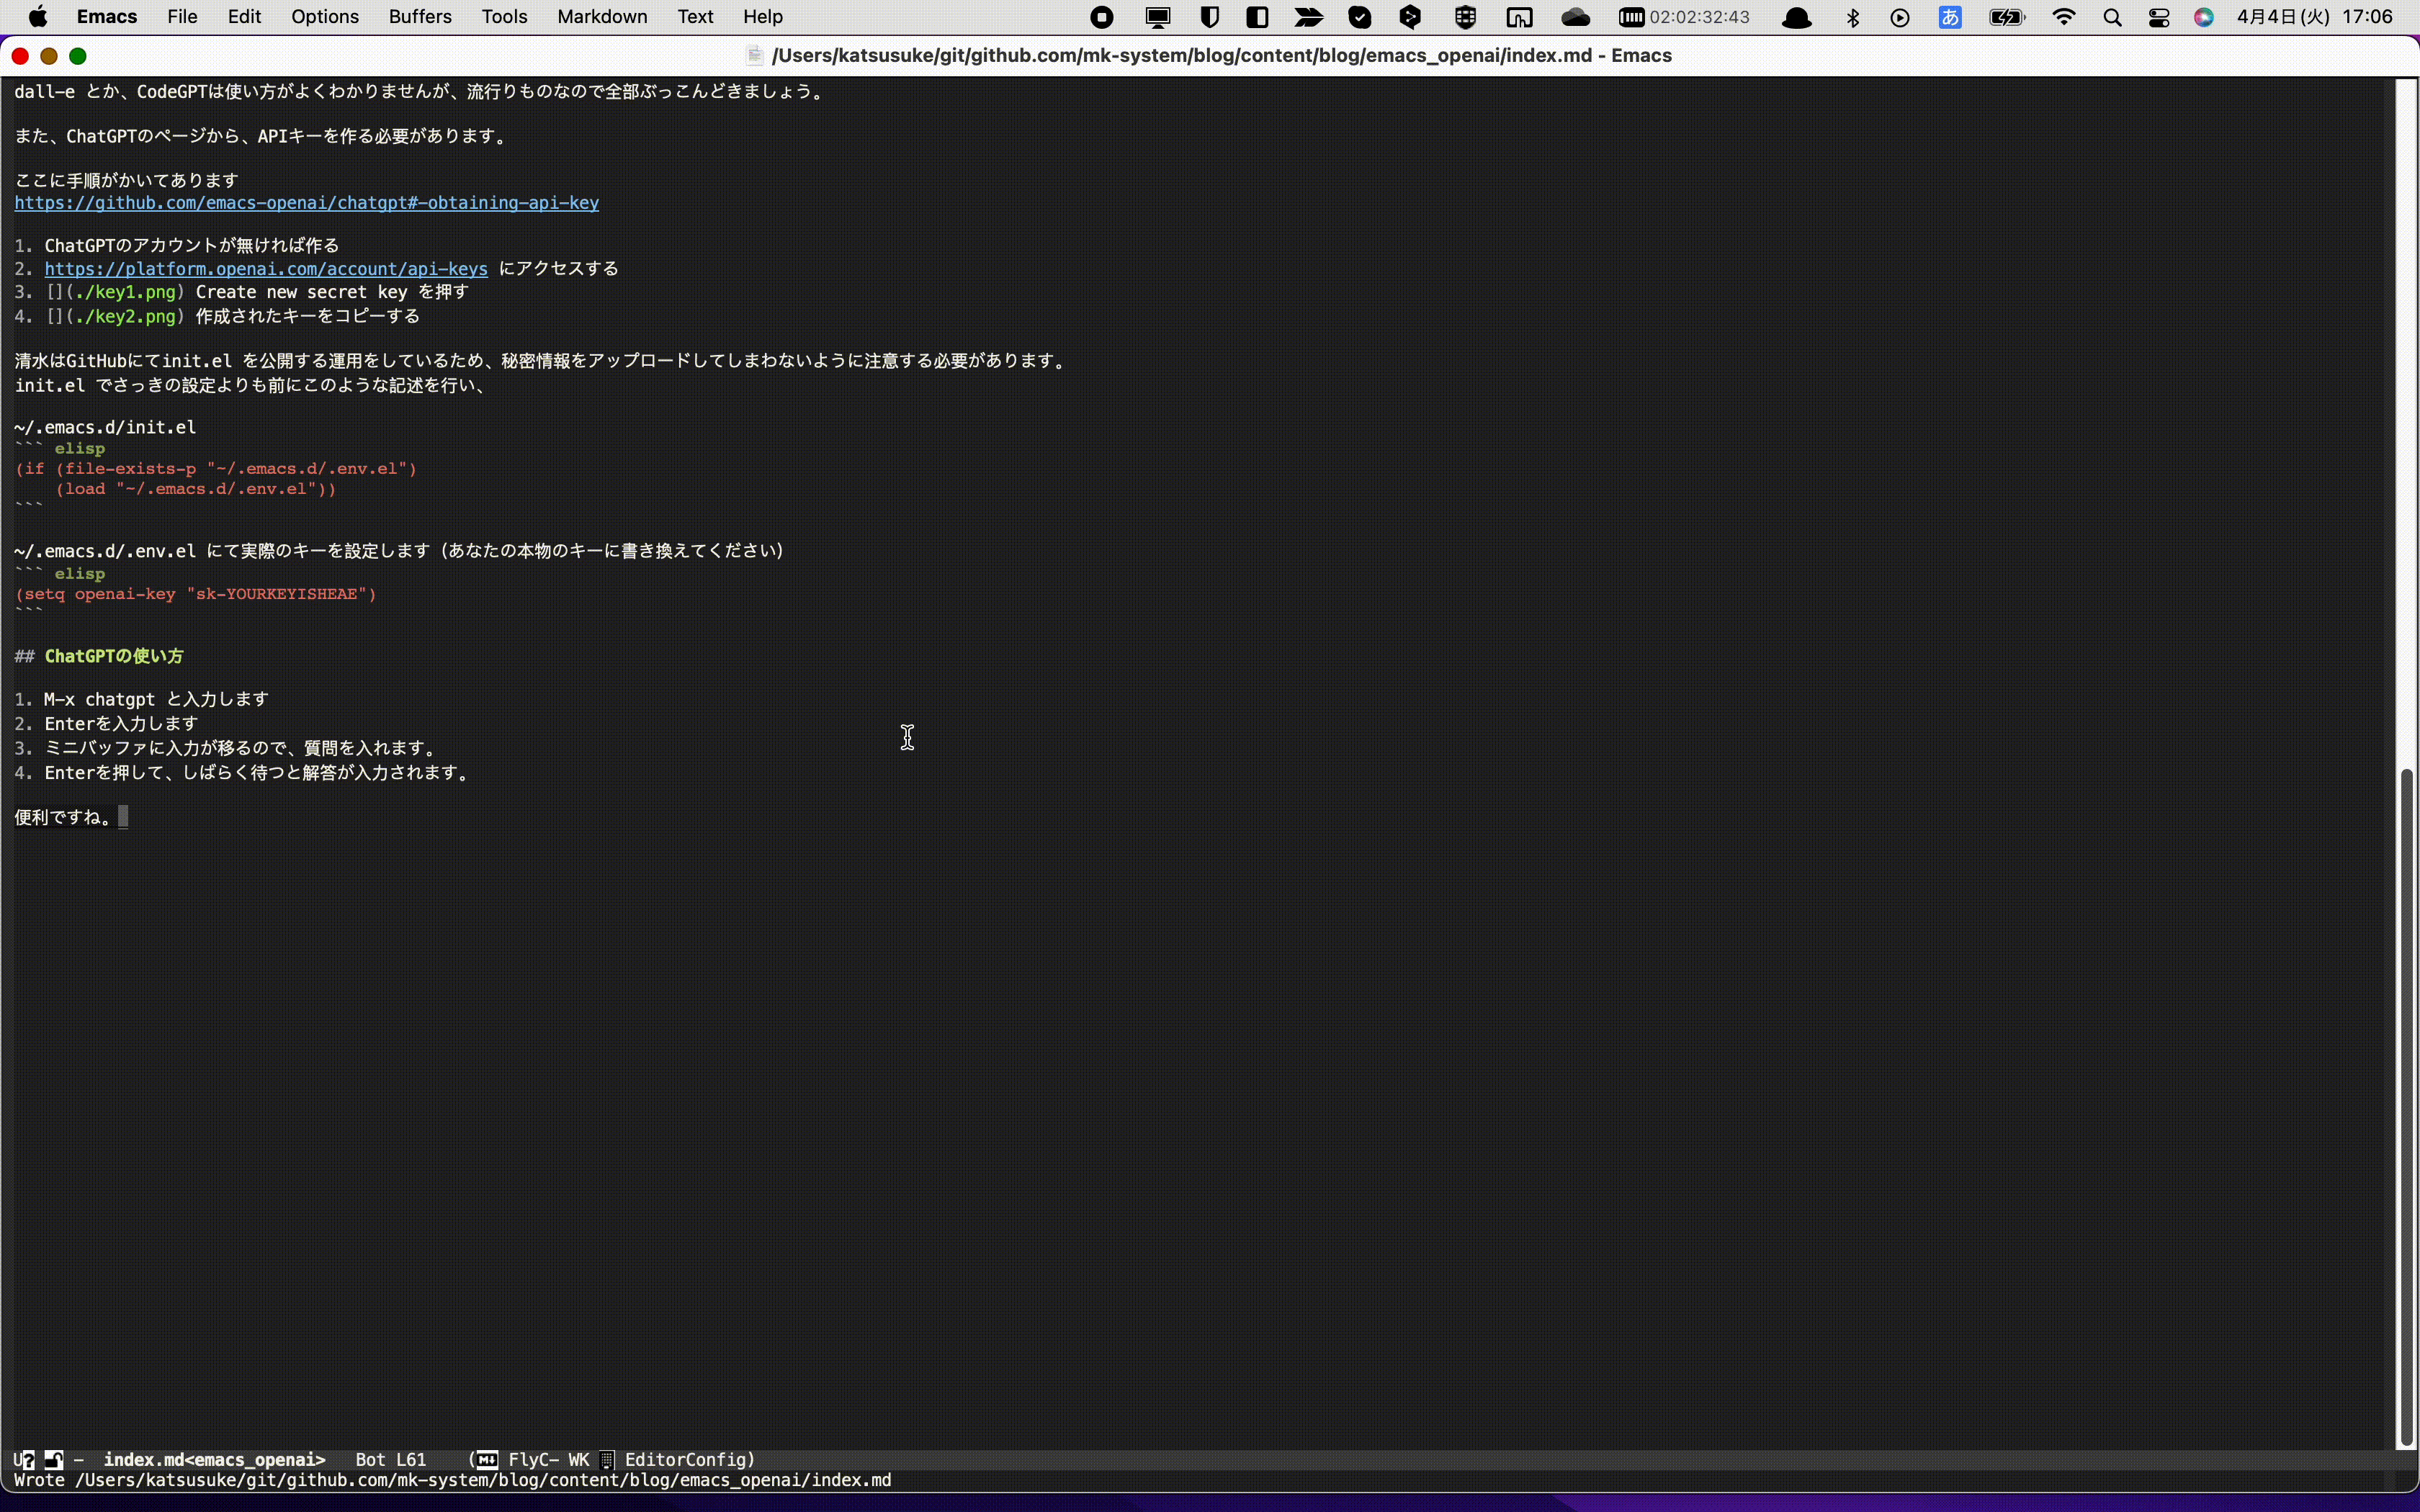This screenshot has height=1512, width=2420.
Task: Open the Buffers menu
Action: tap(420, 17)
